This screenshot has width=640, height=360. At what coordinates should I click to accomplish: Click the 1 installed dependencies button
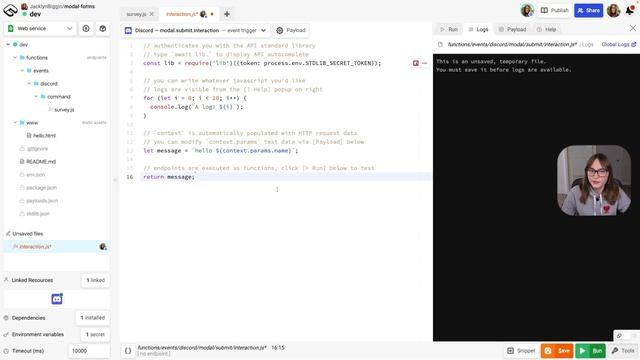(93, 318)
